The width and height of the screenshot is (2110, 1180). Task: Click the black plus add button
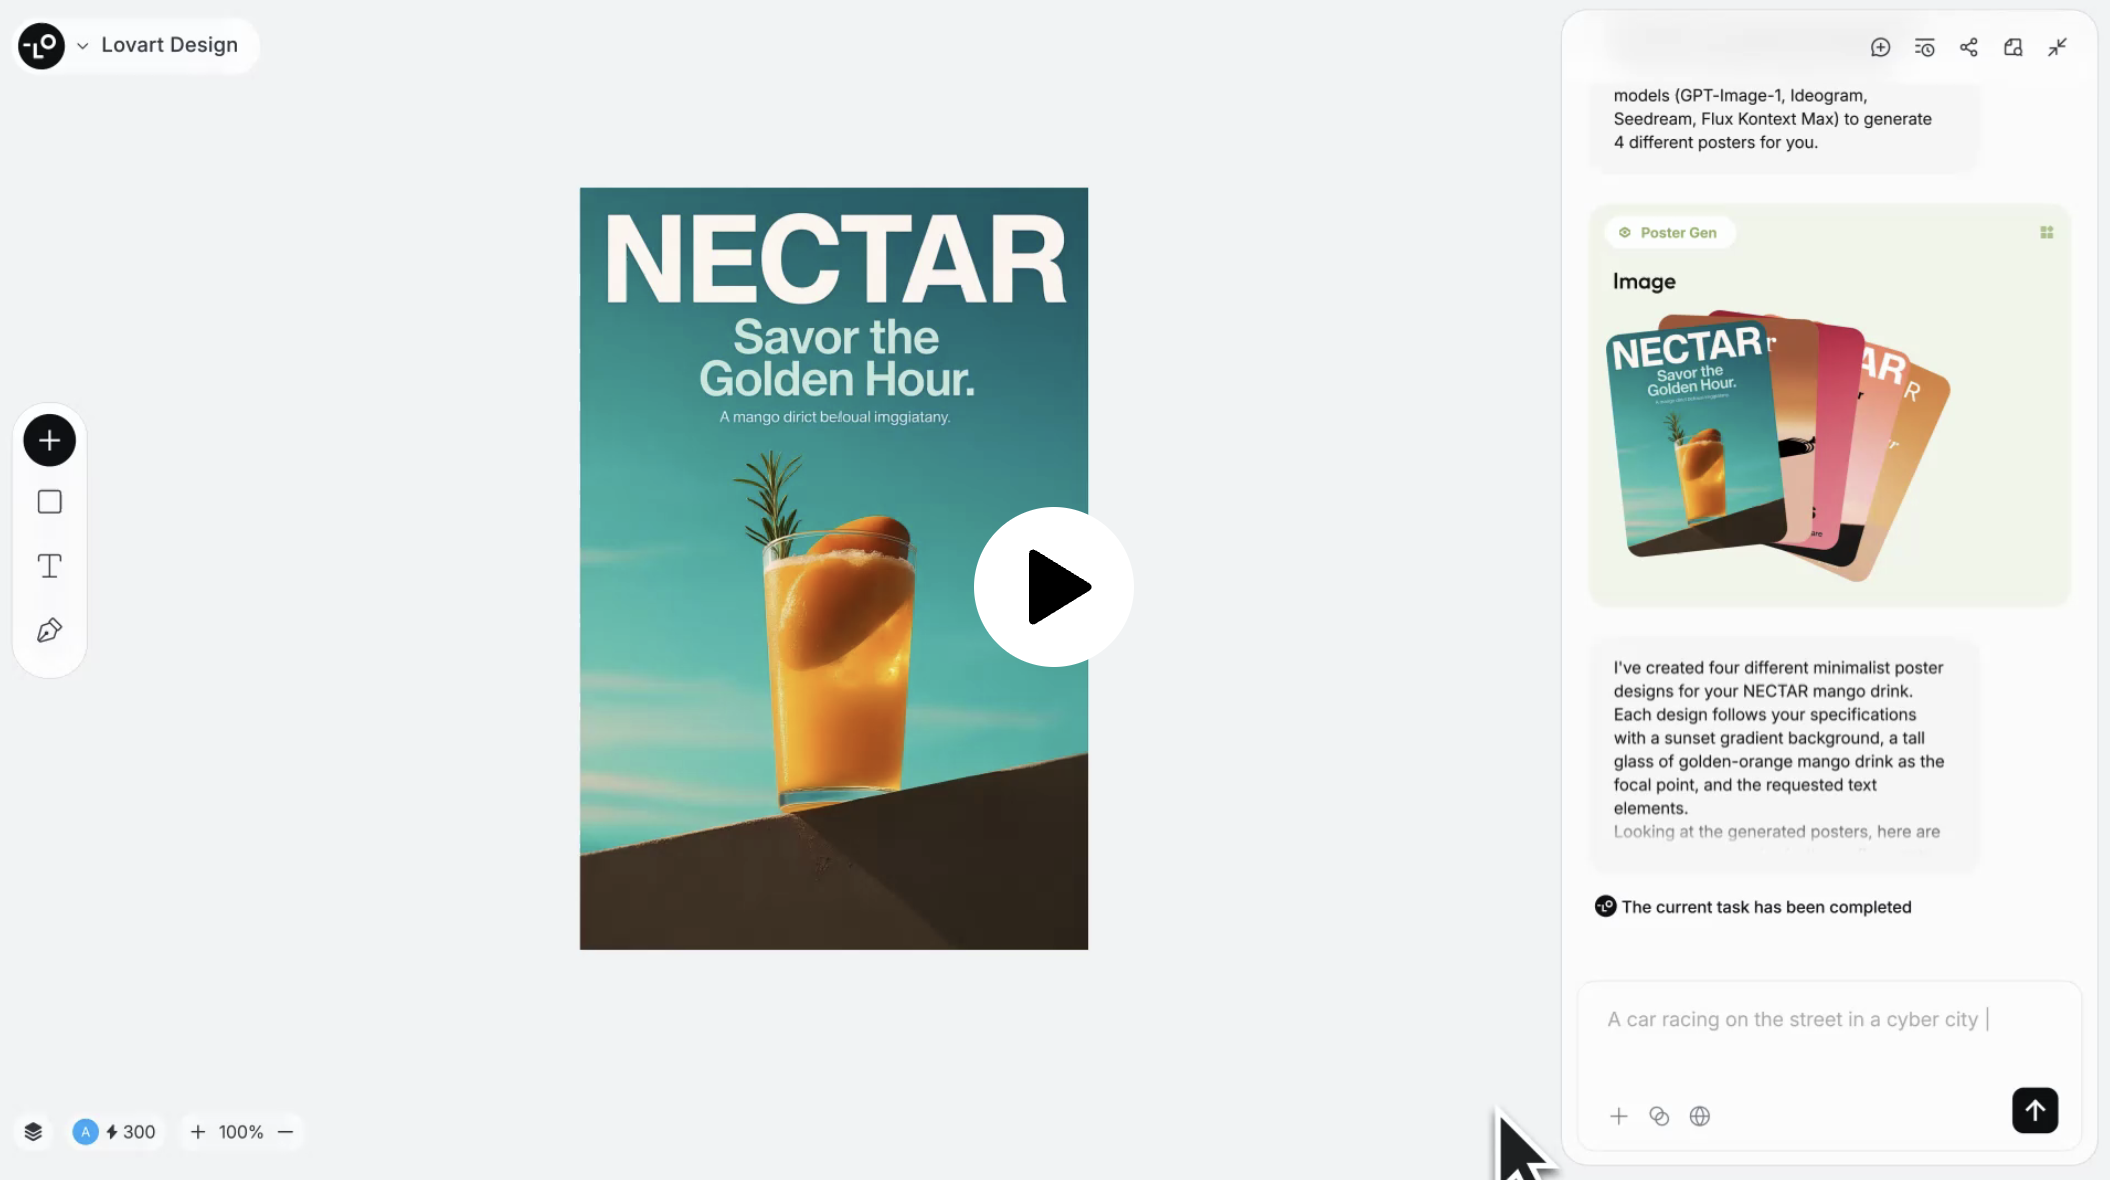pyautogui.click(x=49, y=440)
